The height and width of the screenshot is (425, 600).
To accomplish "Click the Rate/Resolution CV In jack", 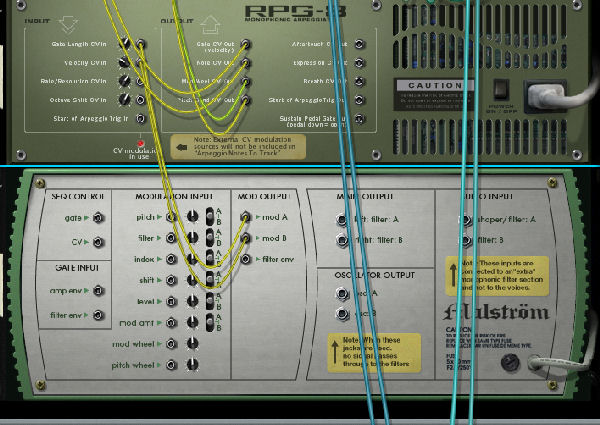I will [x=141, y=81].
